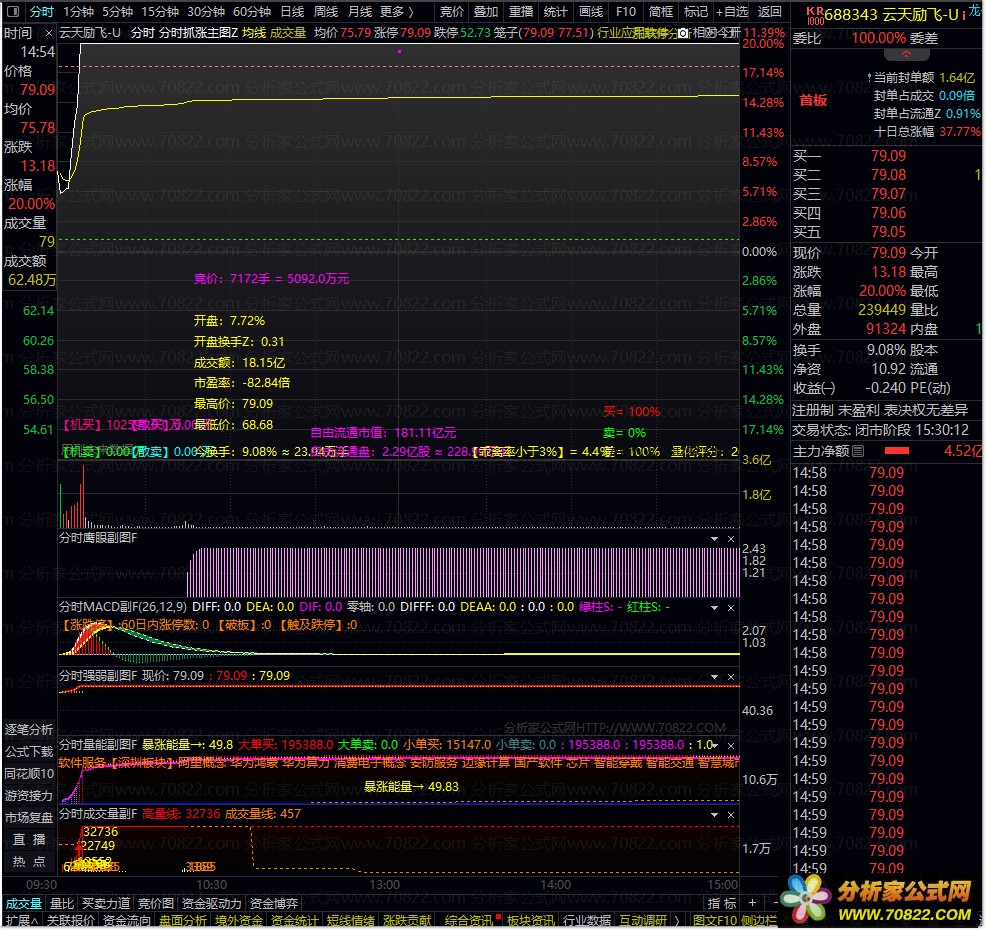The width and height of the screenshot is (988, 931).
Task: Toggle the 均线 average line legend
Action: click(255, 33)
